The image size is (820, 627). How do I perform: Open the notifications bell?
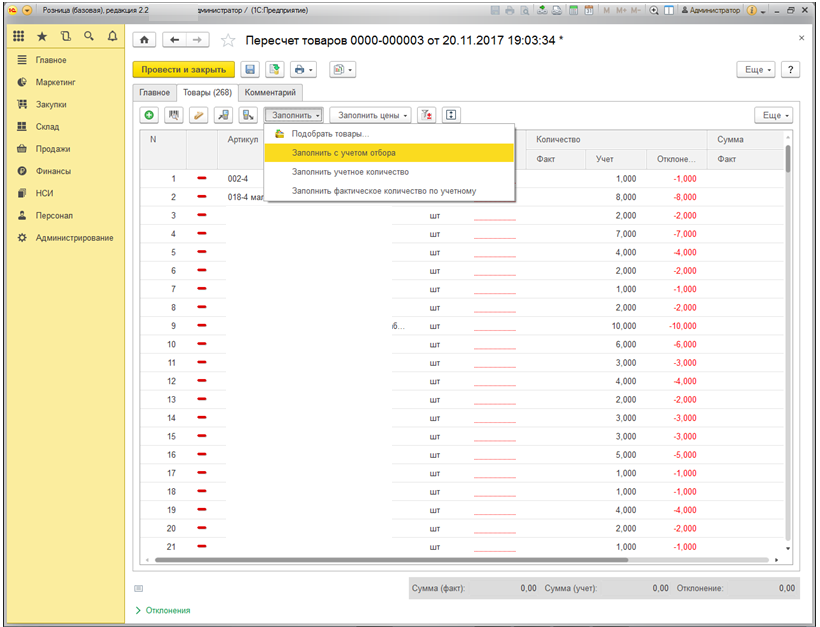[x=112, y=36]
